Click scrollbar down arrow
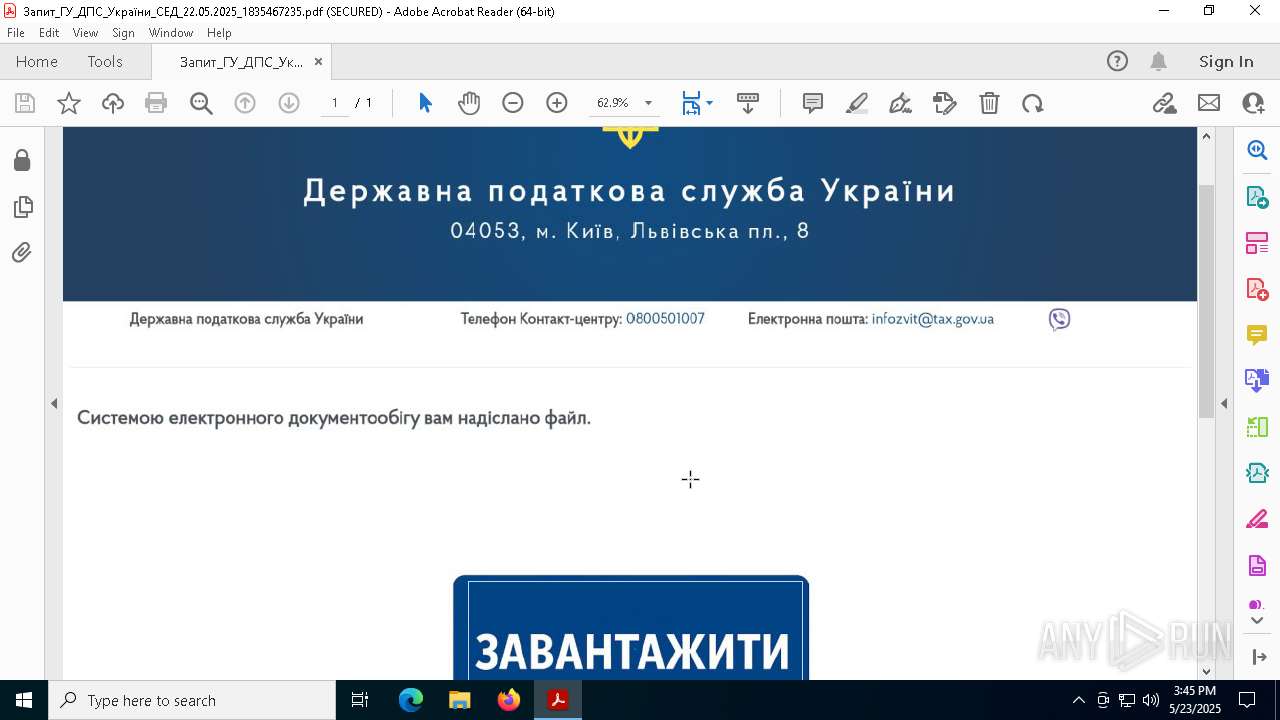 point(1206,671)
